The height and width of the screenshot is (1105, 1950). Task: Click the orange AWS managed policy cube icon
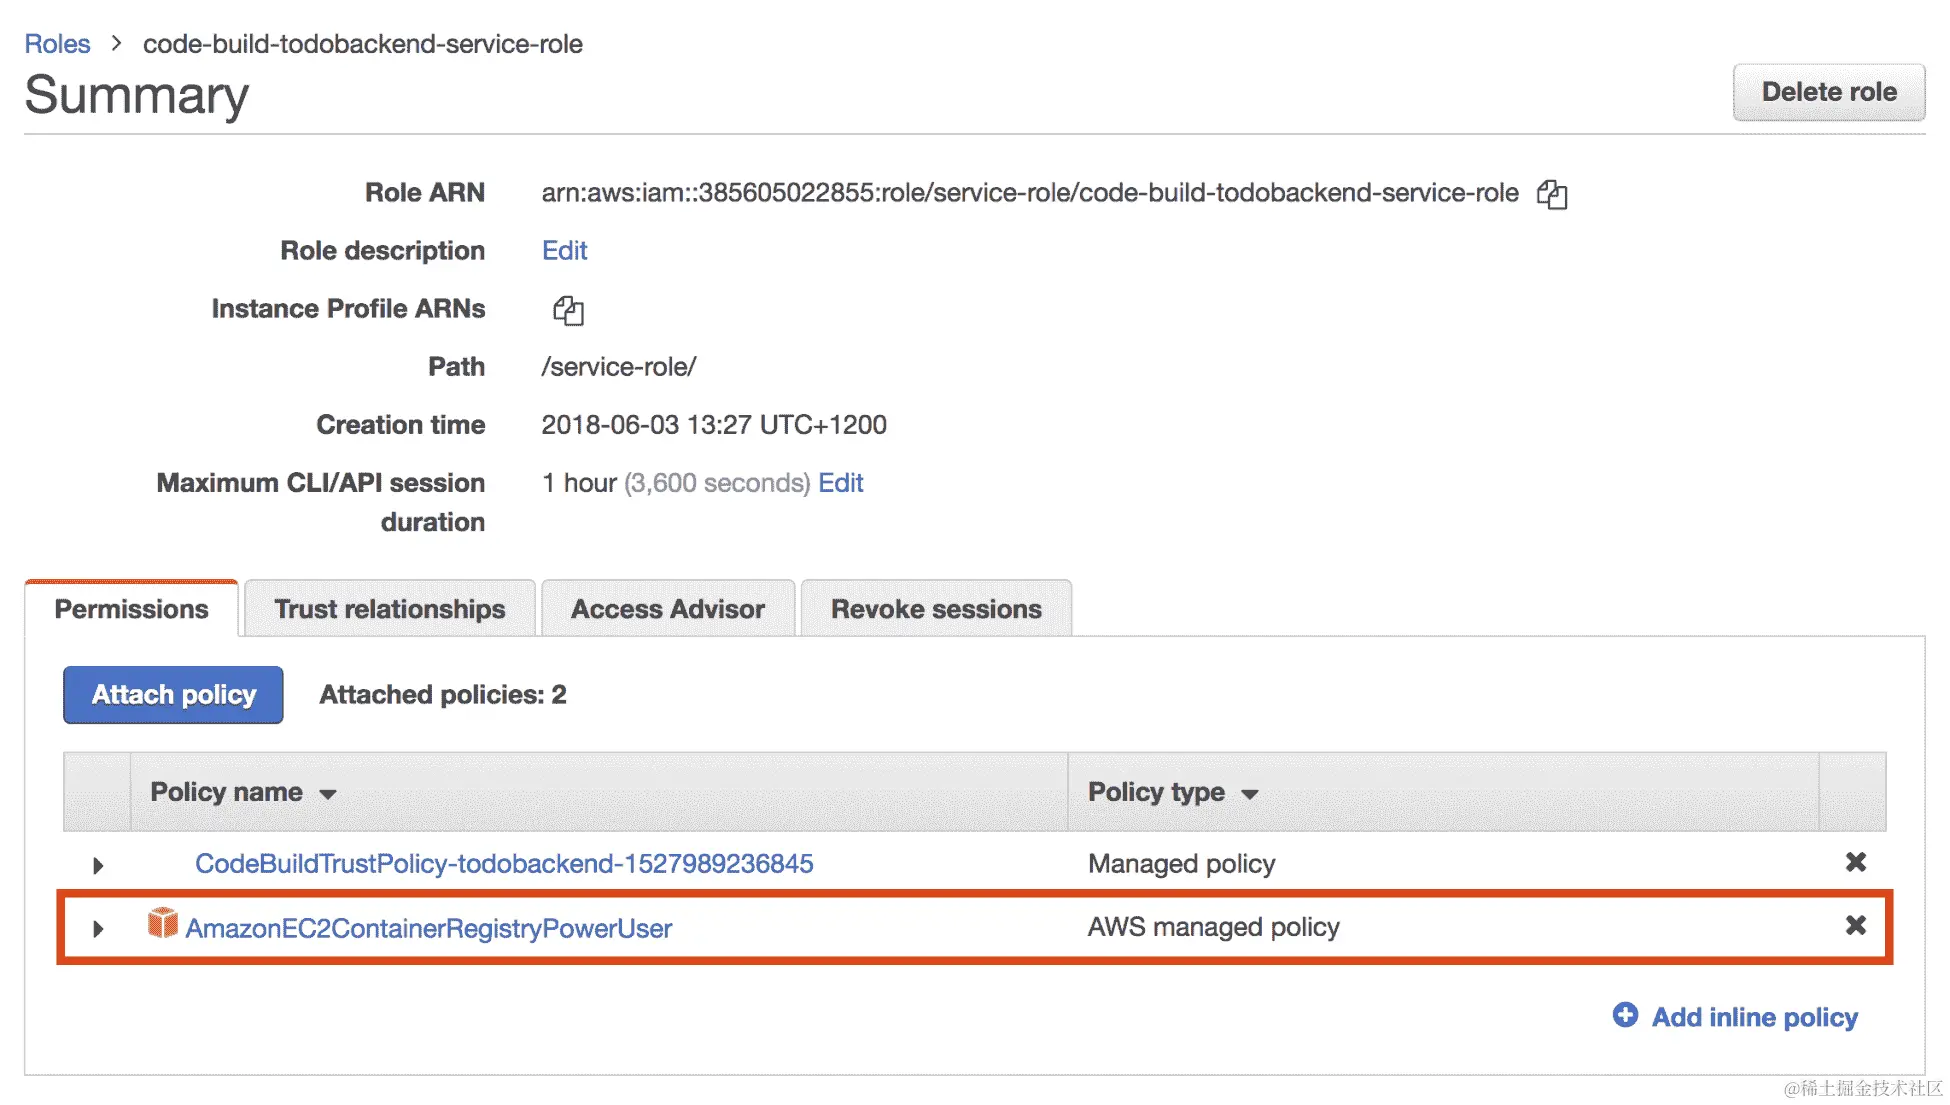pos(162,923)
